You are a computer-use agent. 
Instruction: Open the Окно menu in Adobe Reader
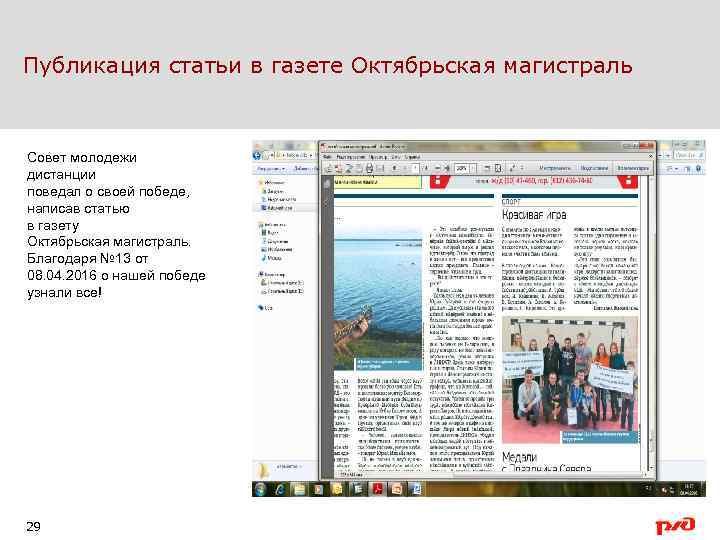pos(395,157)
